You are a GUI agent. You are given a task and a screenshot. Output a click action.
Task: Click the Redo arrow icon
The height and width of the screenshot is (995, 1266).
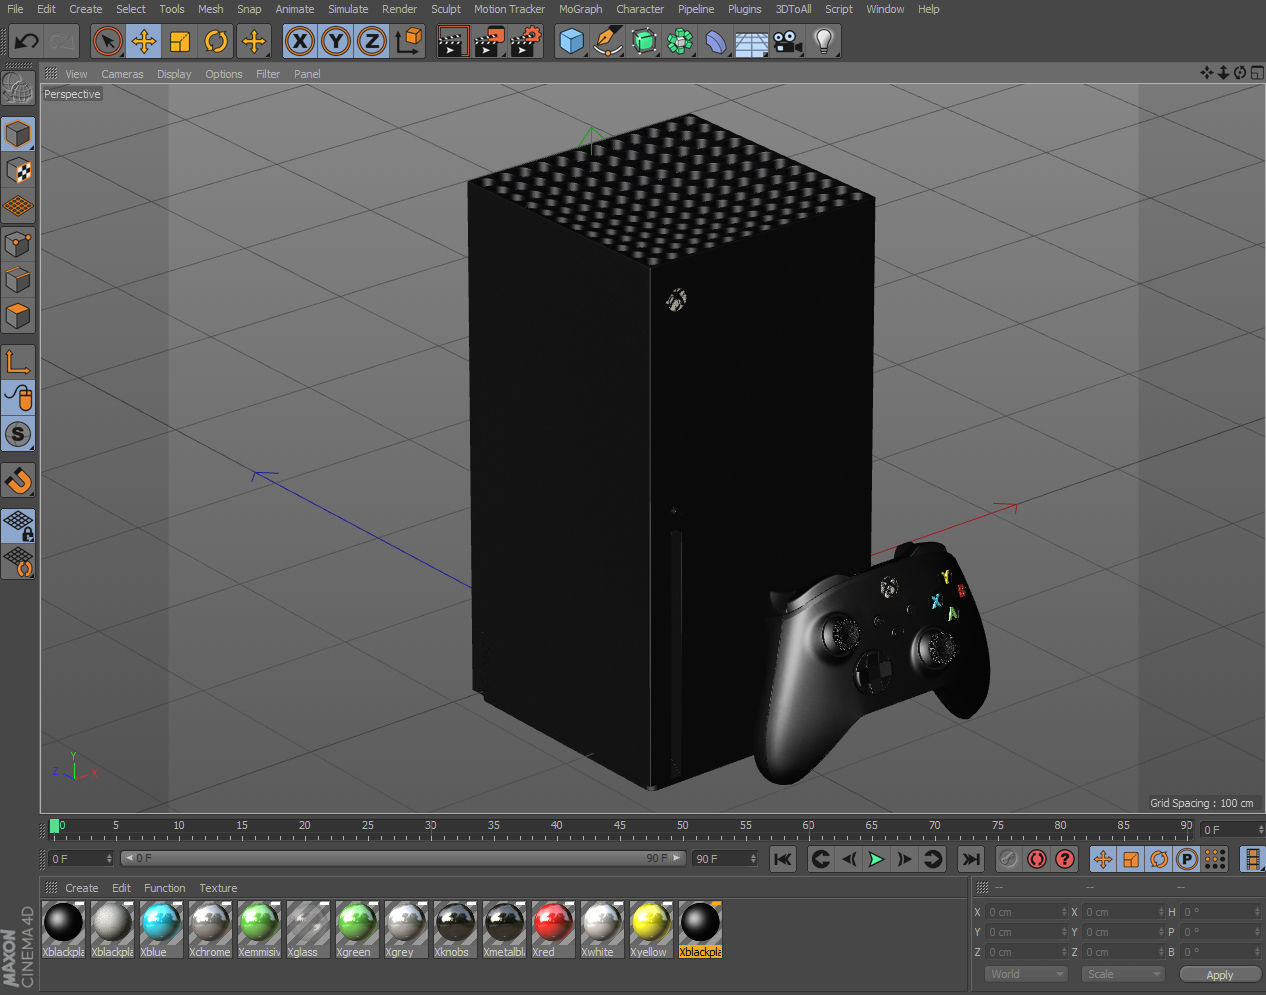click(x=62, y=42)
